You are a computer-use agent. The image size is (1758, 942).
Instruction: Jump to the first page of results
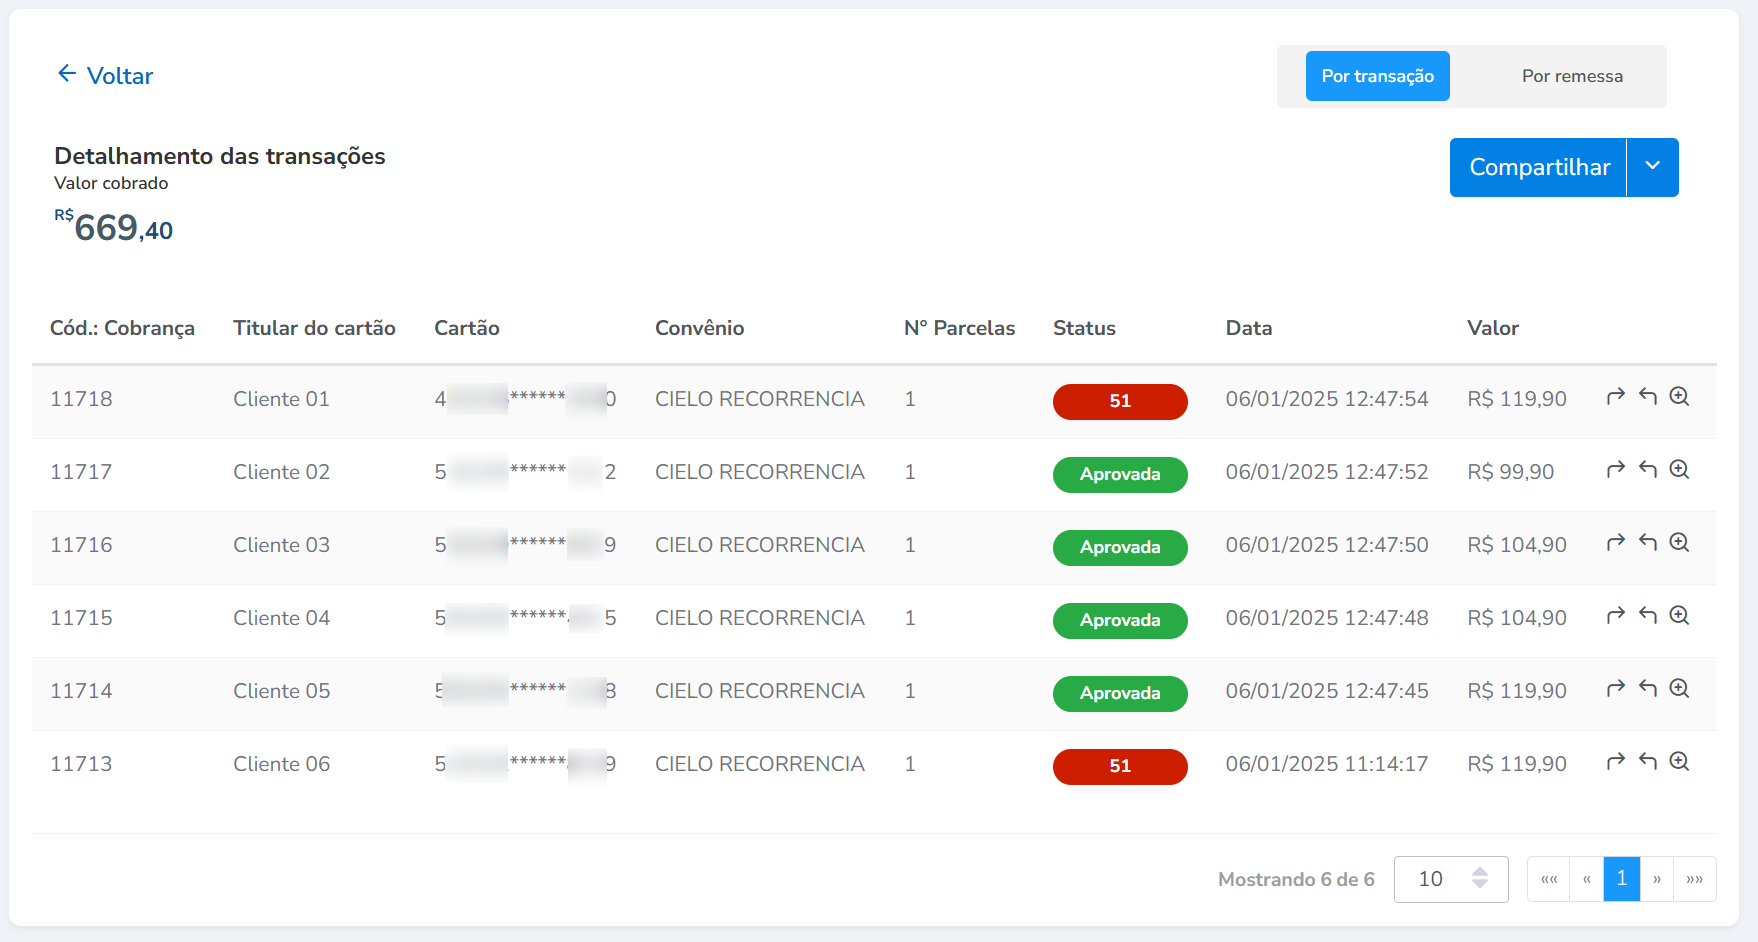tap(1548, 879)
